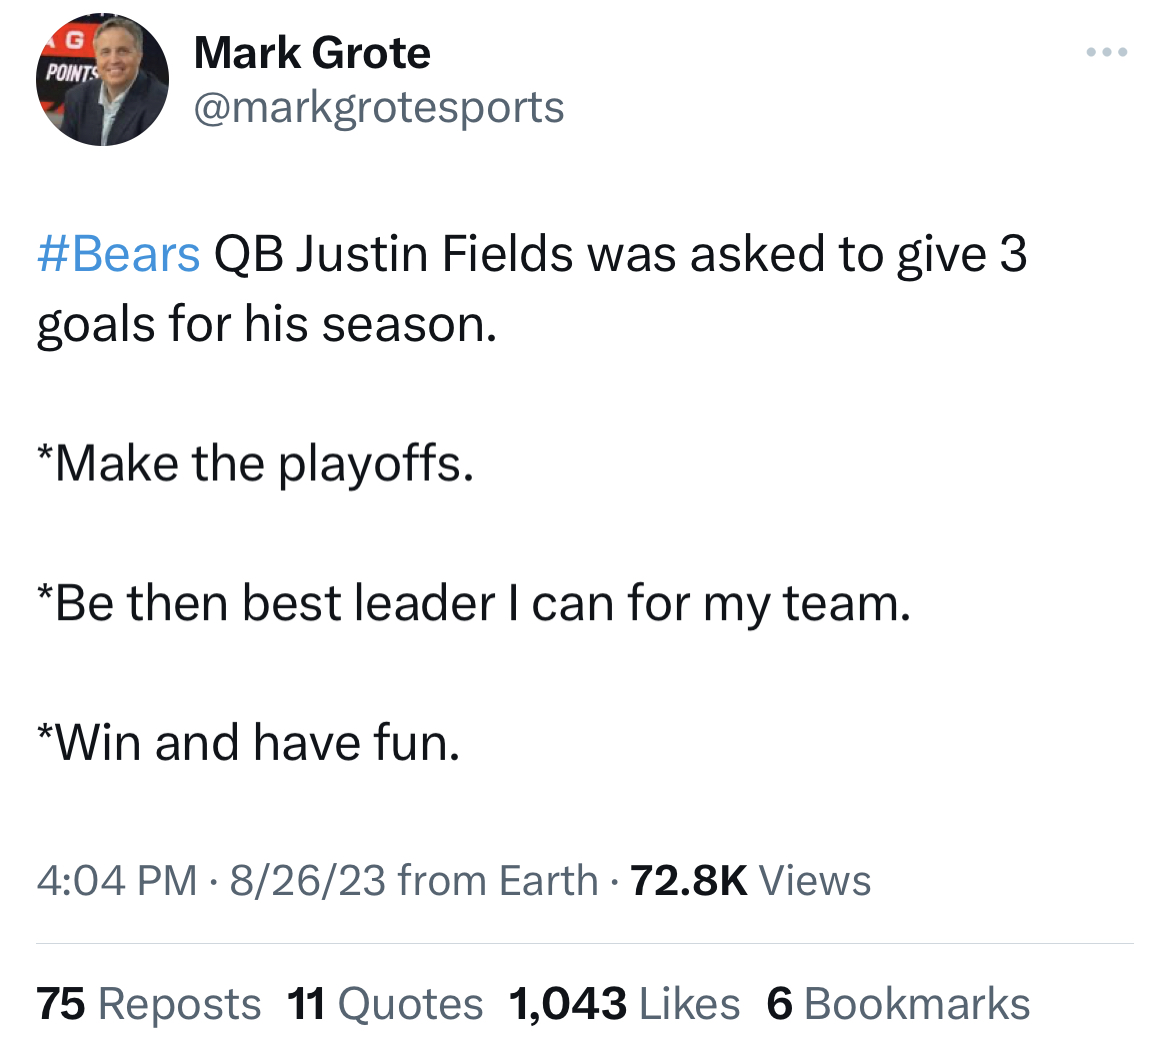This screenshot has height=1062, width=1170.
Task: Click Mark Grote's profile avatar
Action: click(x=101, y=81)
